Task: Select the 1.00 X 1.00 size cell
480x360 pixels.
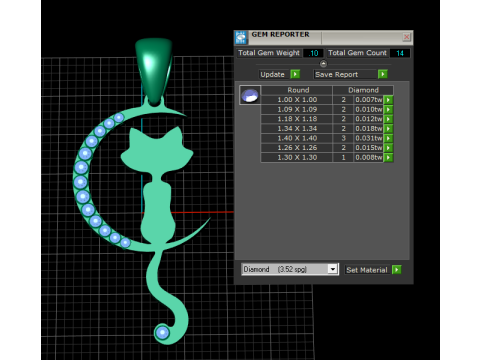Action: (297, 100)
